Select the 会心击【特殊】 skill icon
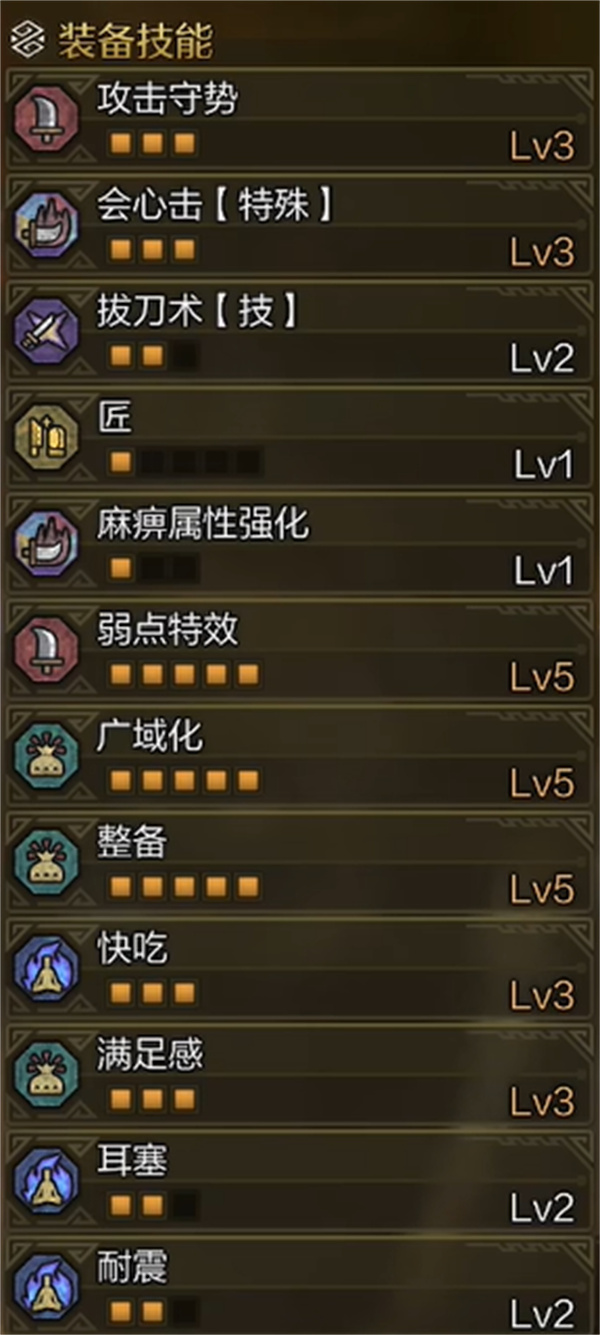The width and height of the screenshot is (600, 1335). point(46,226)
